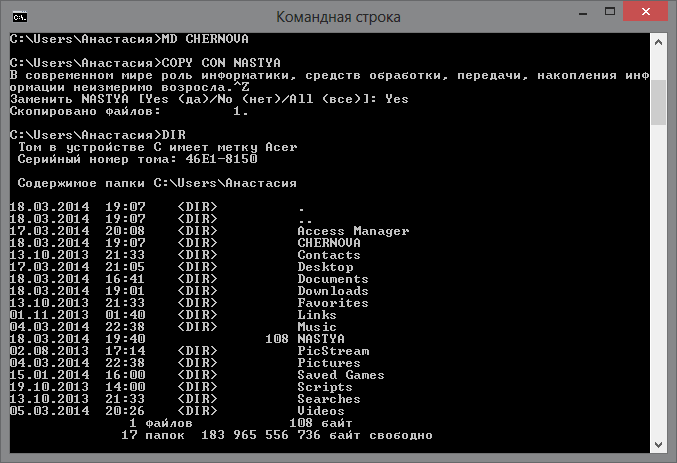Click the 'Videos' folder name
677x463 pixels.
321,411
